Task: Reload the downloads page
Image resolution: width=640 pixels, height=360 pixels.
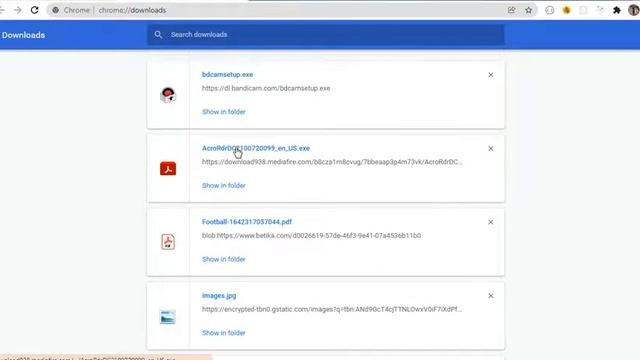Action: (x=35, y=10)
